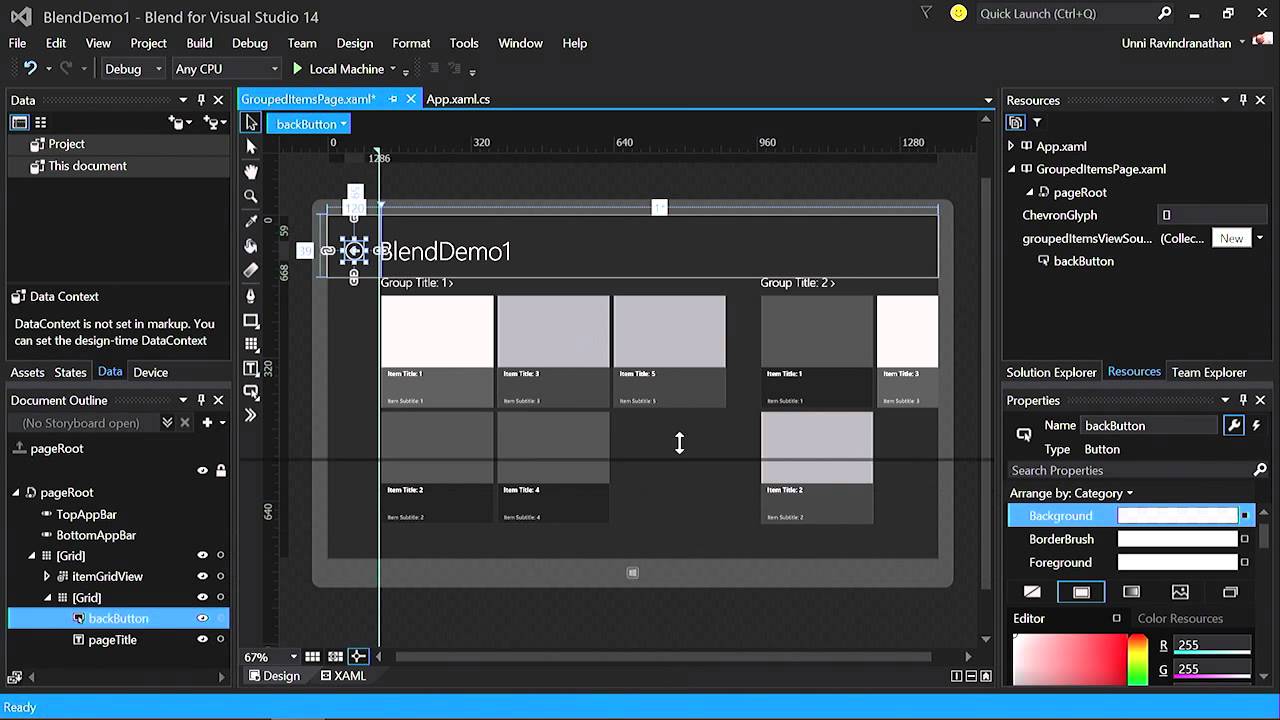Open the 67% zoom dropdown
The height and width of the screenshot is (720, 1280).
click(x=271, y=657)
